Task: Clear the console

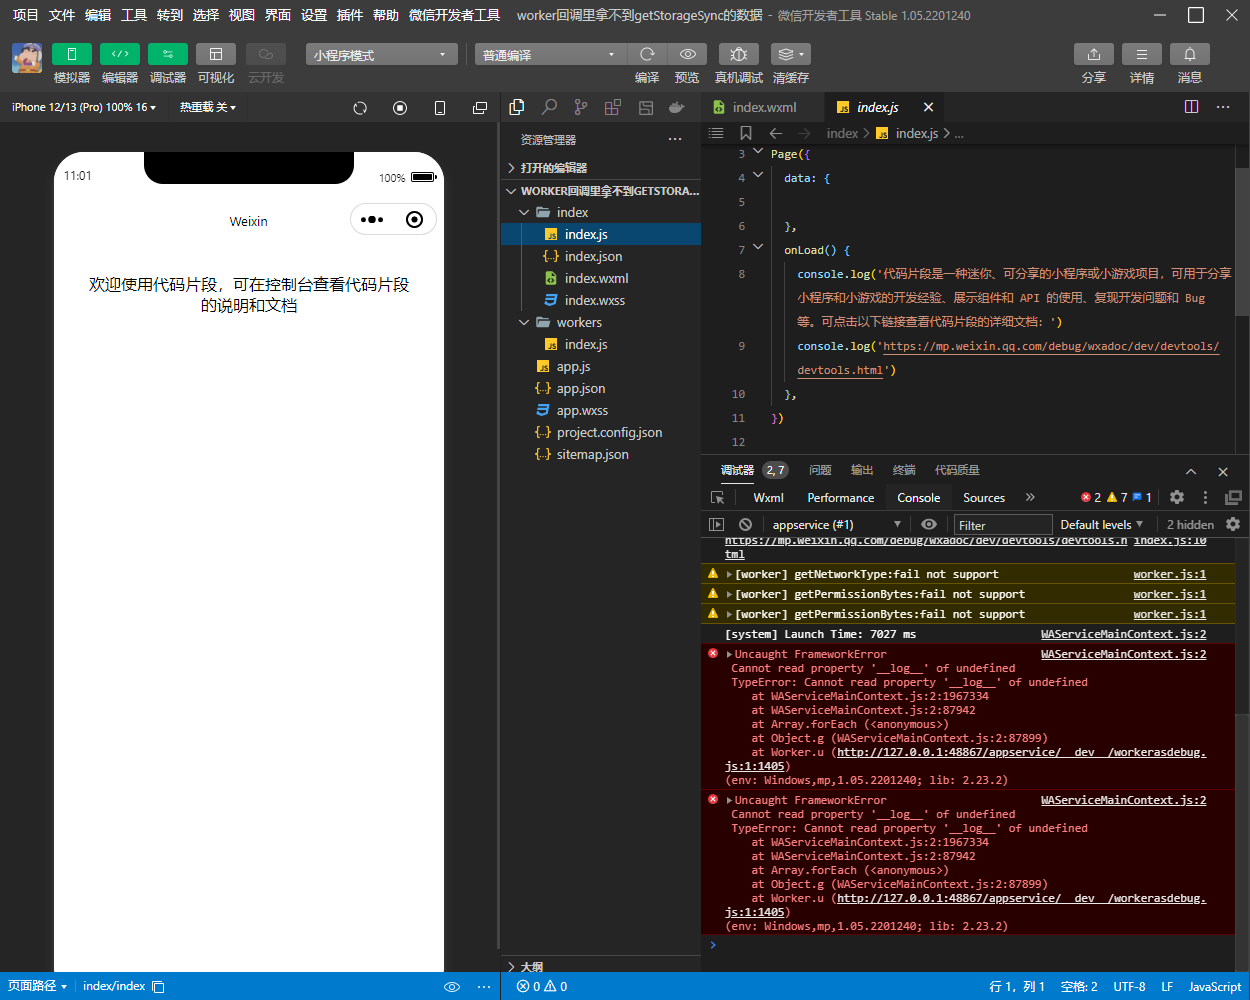Action: point(745,524)
